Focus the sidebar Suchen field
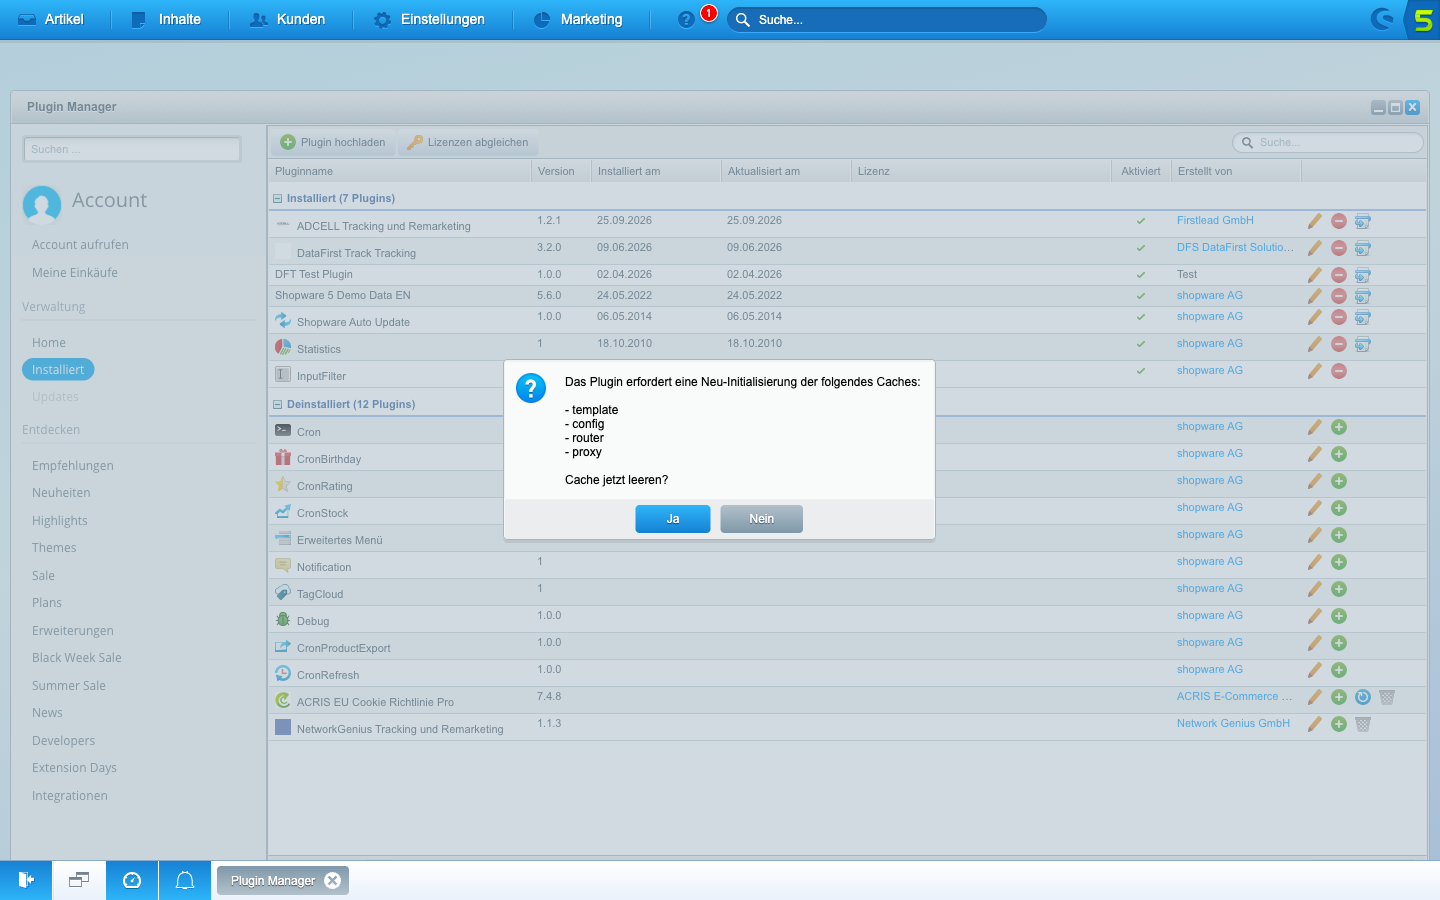1440x900 pixels. click(132, 149)
